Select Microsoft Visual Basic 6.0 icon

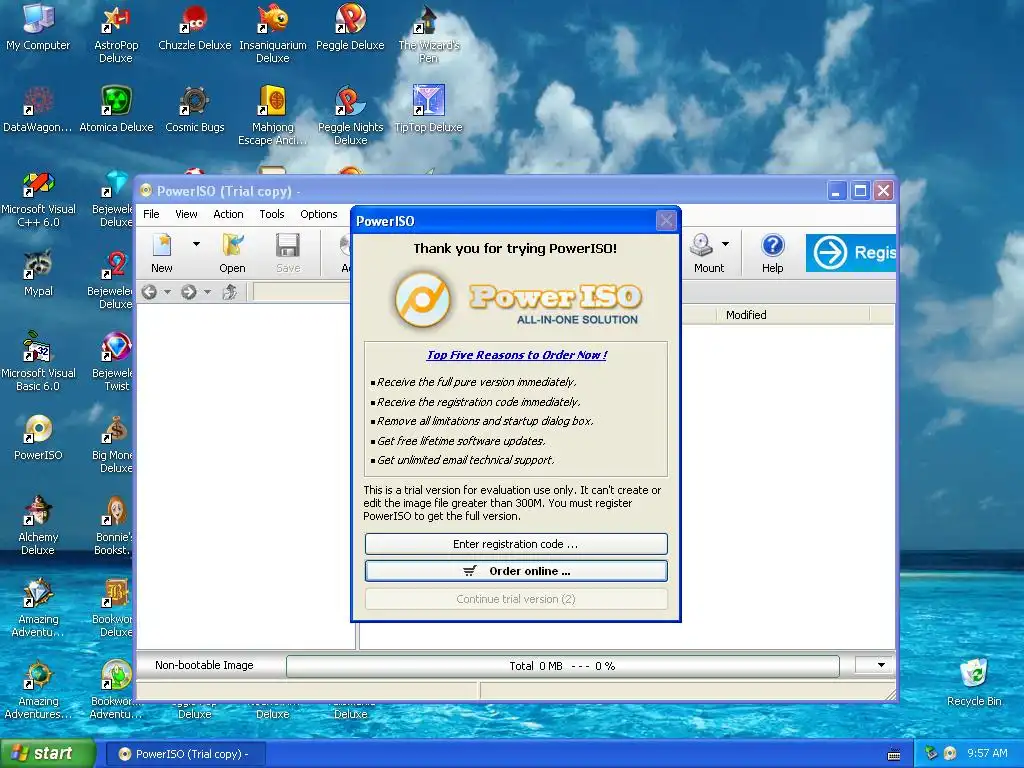(38, 361)
